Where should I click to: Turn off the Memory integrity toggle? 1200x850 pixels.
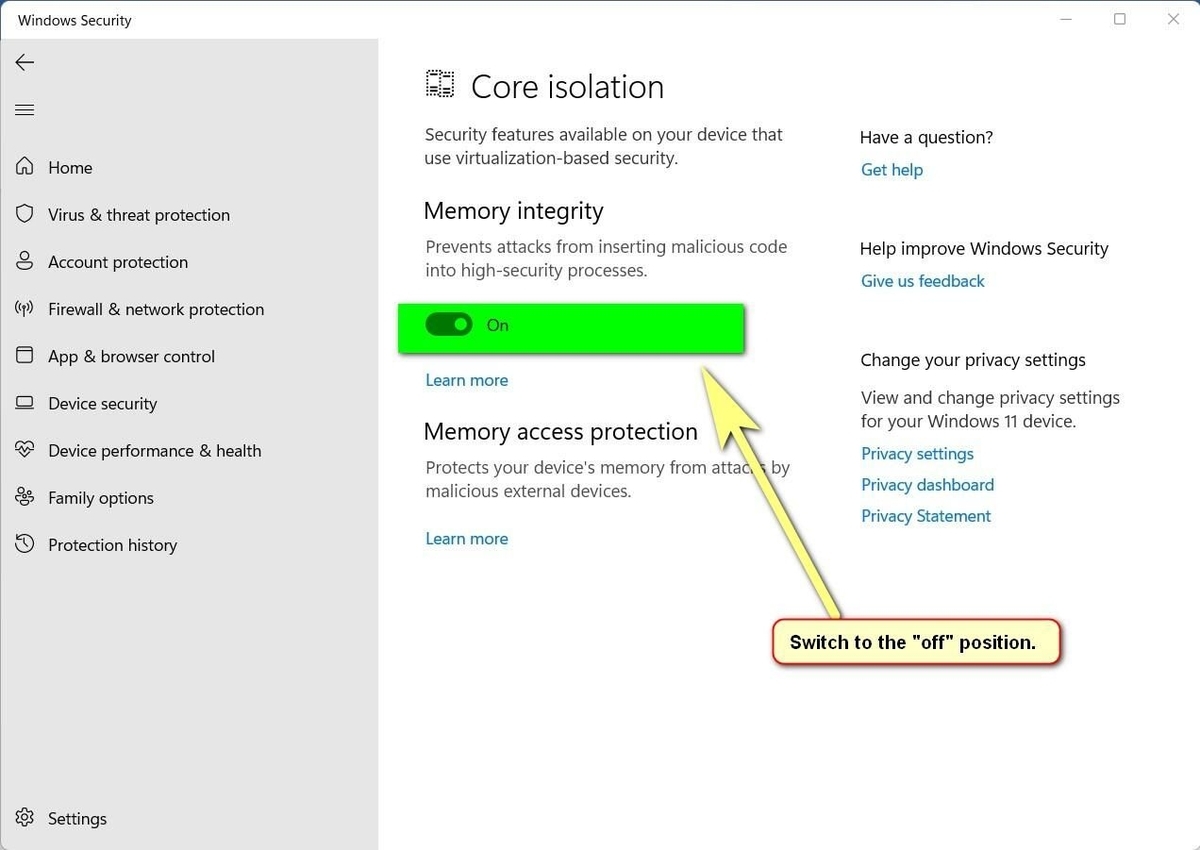(449, 325)
